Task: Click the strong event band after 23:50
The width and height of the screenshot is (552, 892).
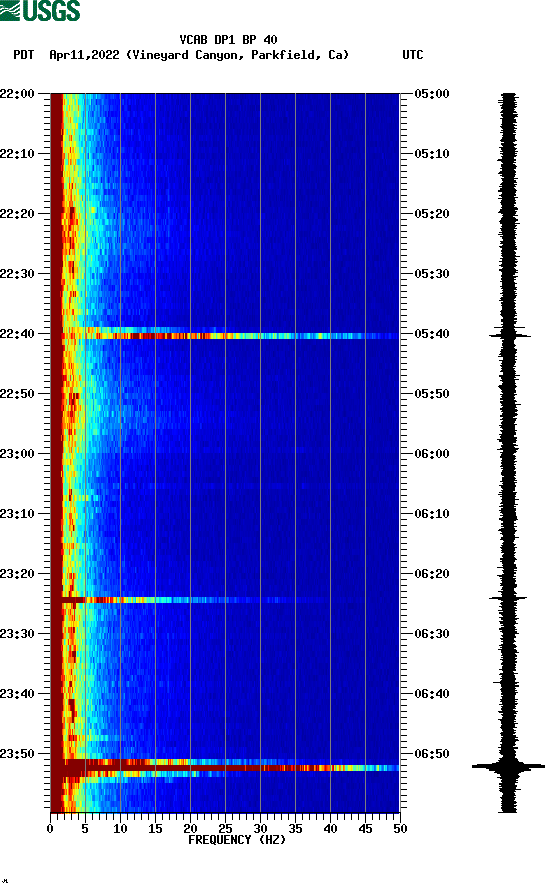Action: 225,768
